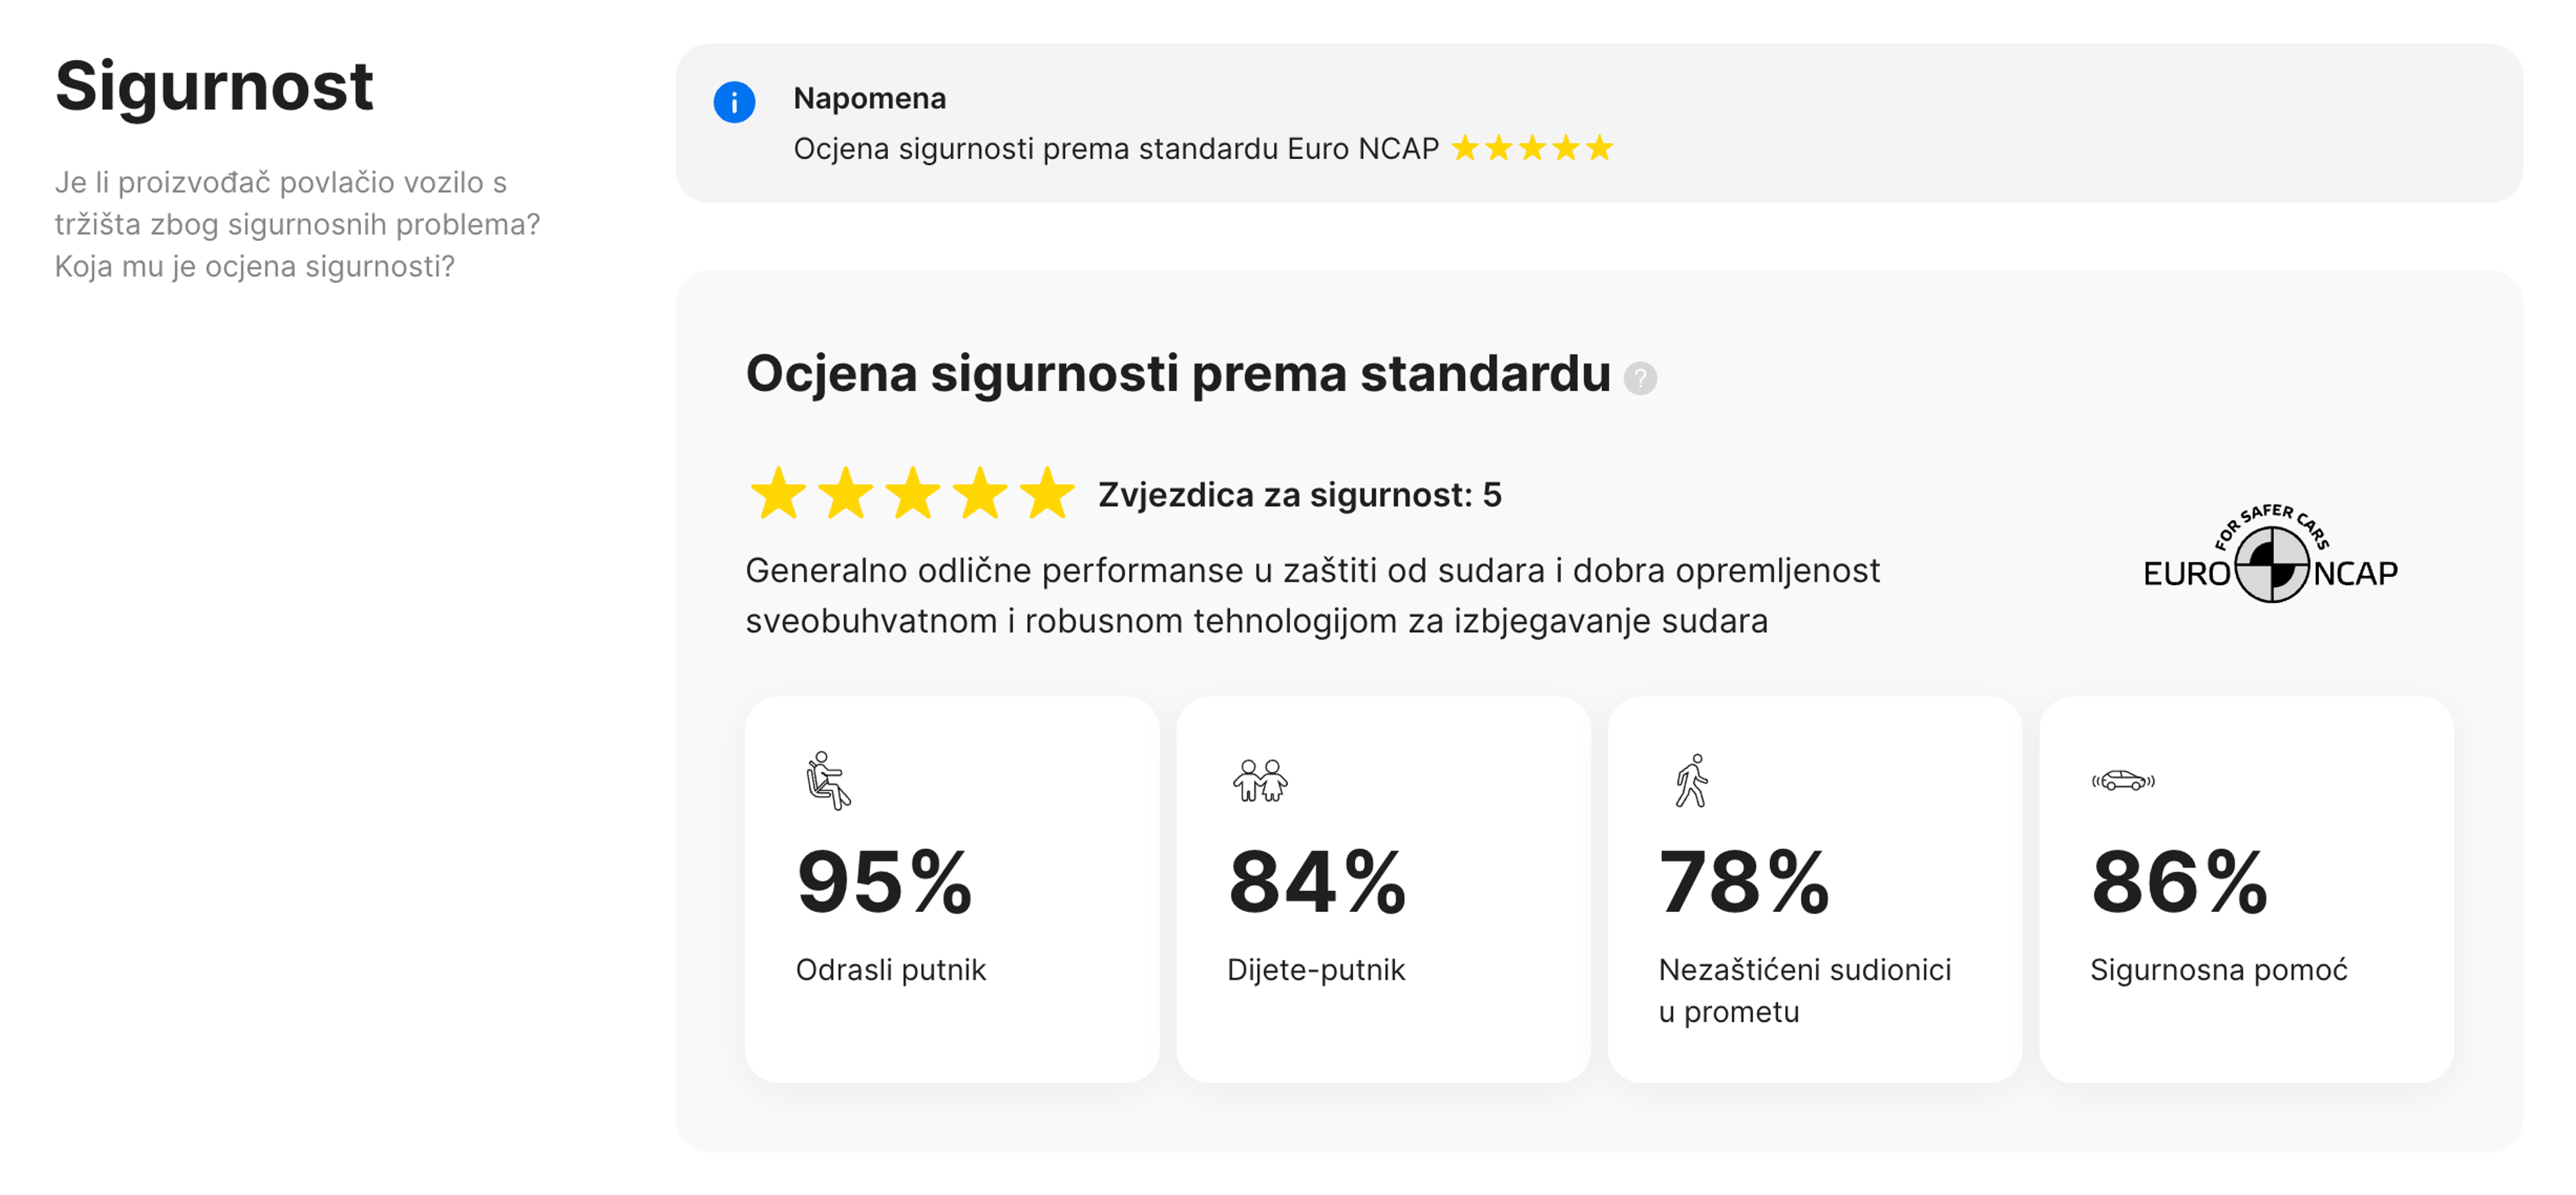
Task: Click the adult occupant seat icon
Action: [x=828, y=780]
